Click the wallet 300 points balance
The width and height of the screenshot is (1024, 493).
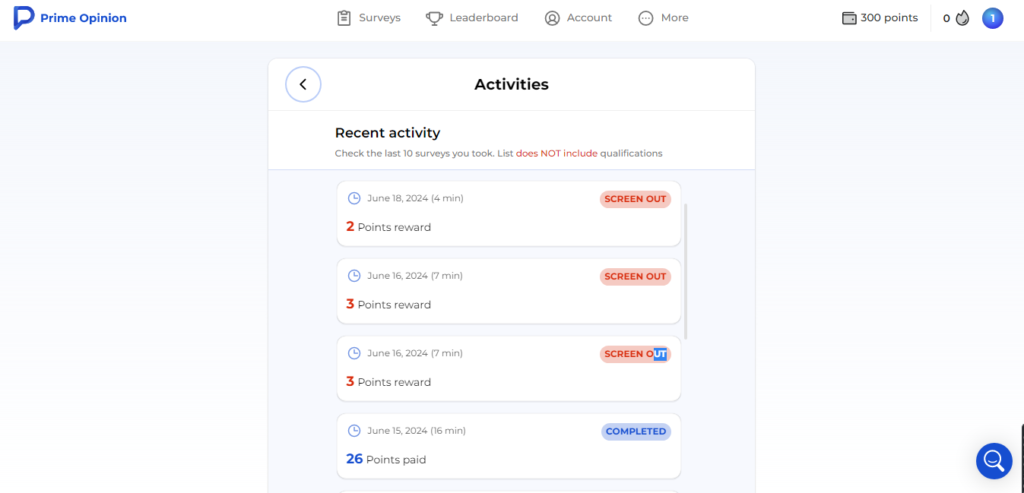(880, 18)
